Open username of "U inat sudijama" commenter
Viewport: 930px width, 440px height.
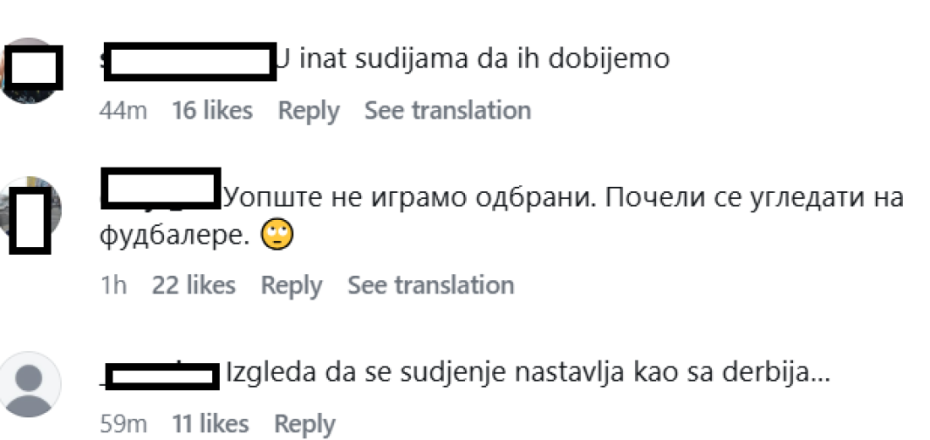pyautogui.click(x=188, y=59)
